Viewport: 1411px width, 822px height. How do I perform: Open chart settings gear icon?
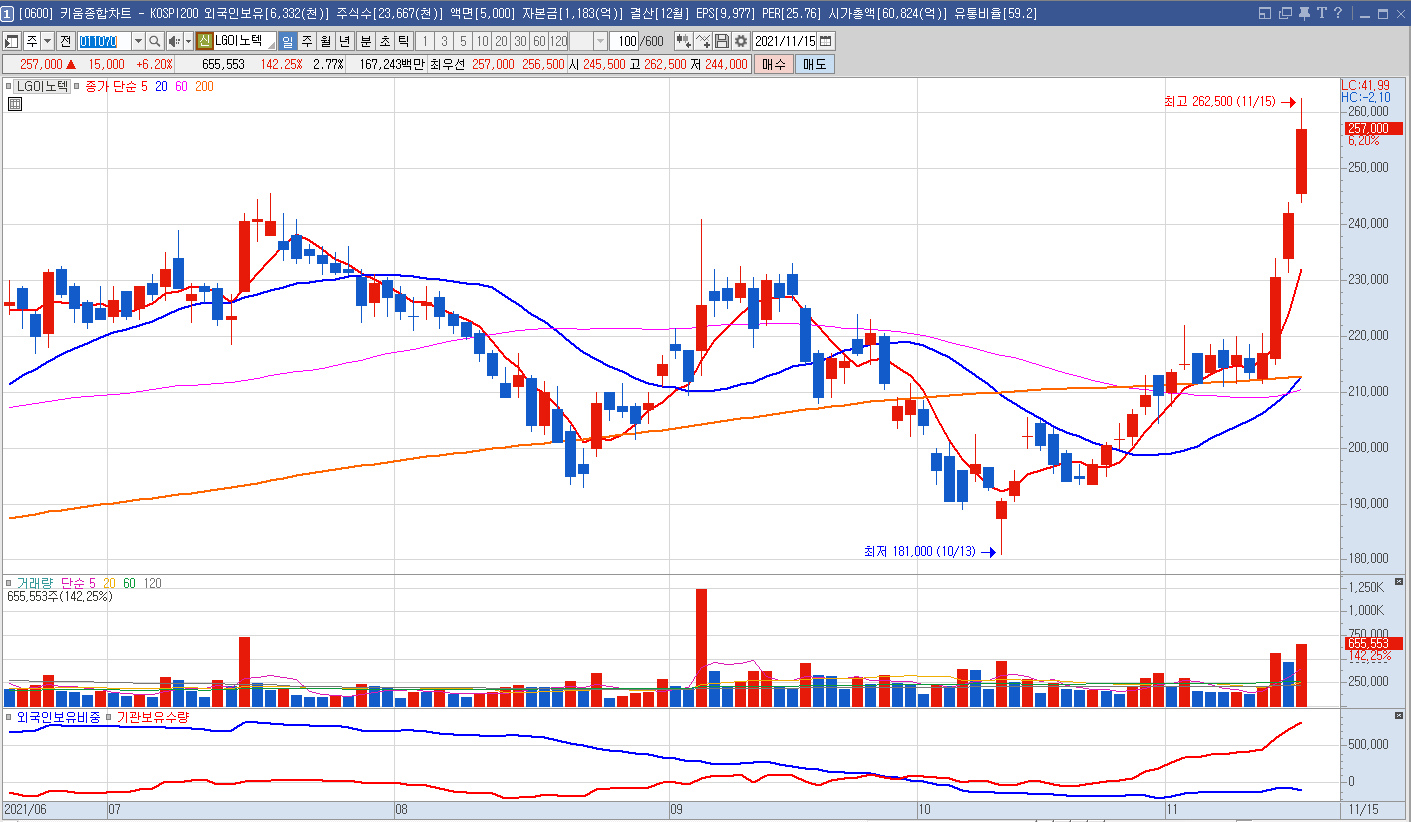741,41
